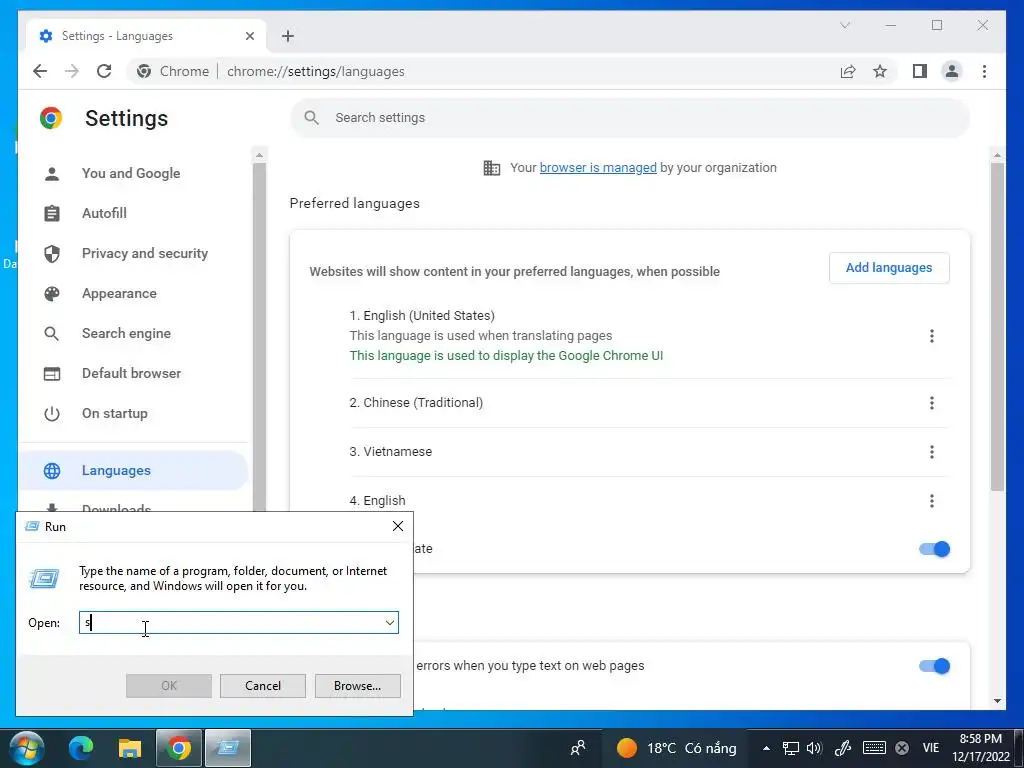Click the Search settings field

pos(630,118)
